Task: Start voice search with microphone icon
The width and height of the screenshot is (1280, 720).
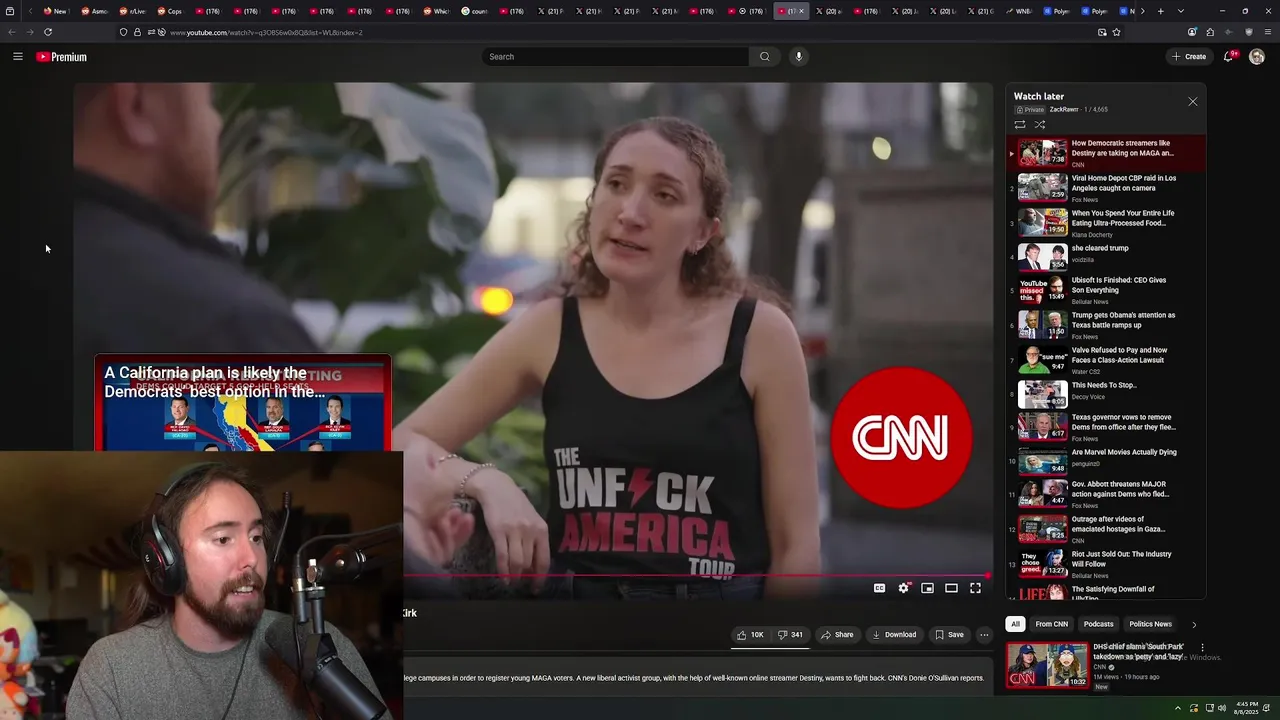Action: [798, 57]
